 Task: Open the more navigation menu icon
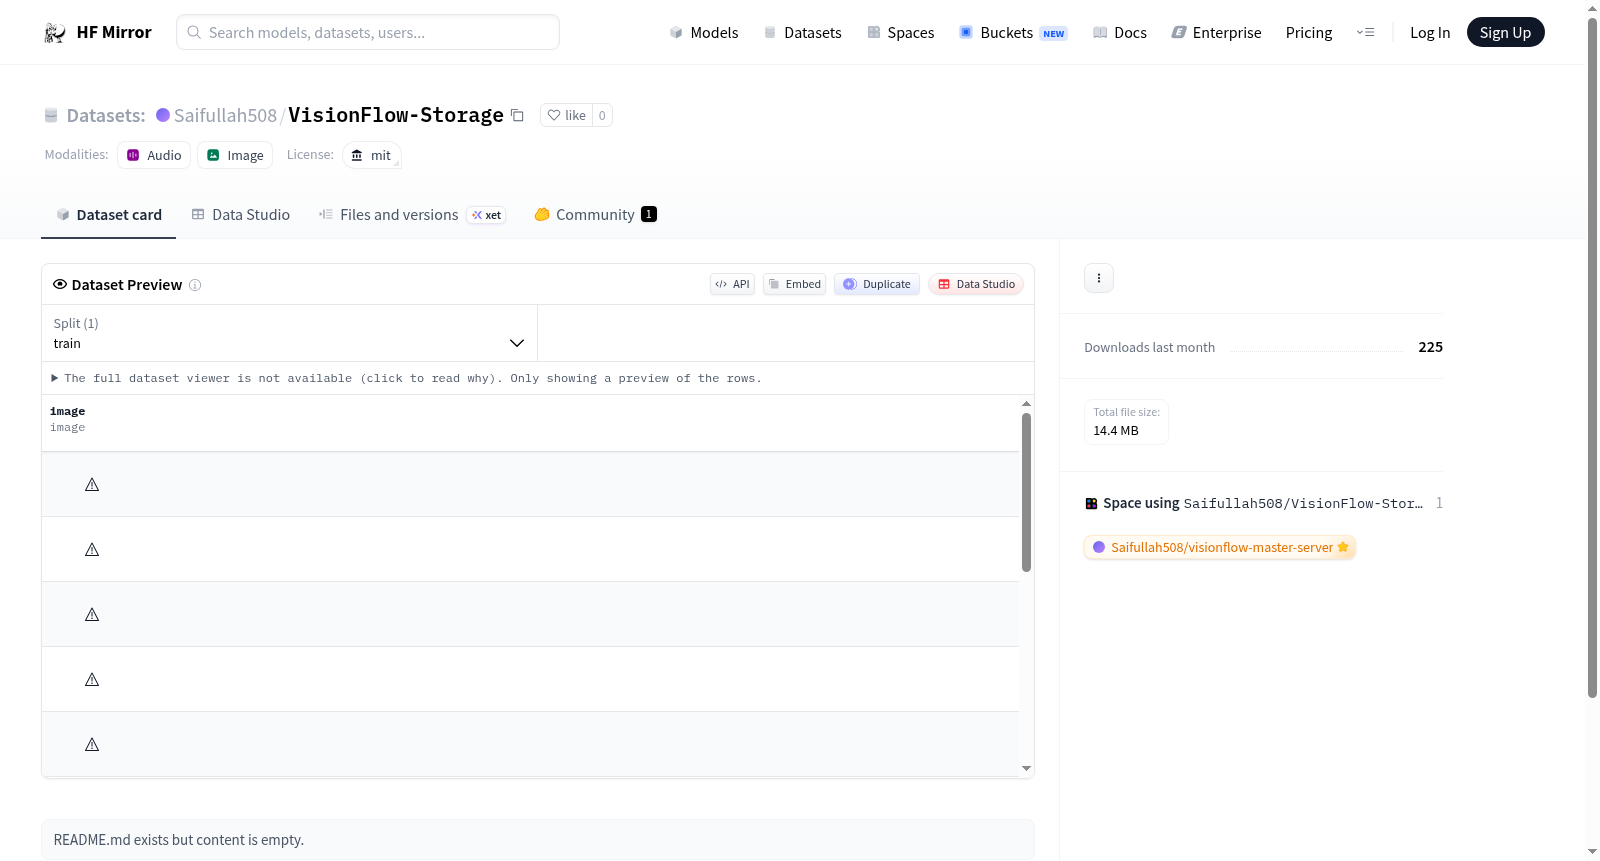[1365, 32]
